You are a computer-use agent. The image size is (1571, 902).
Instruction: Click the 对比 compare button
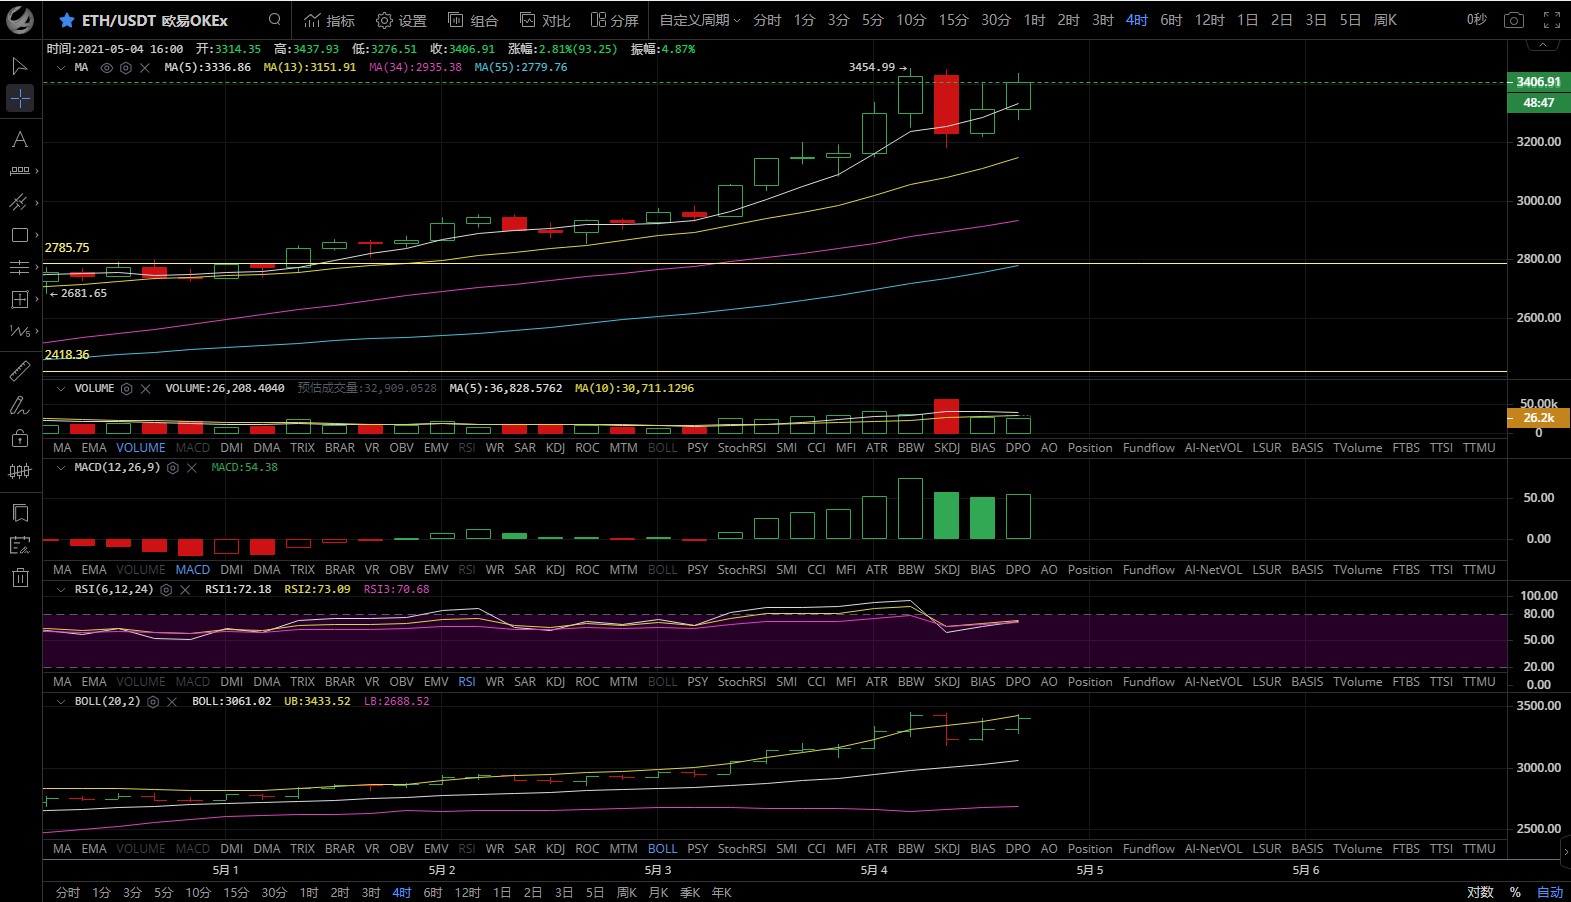[x=545, y=20]
